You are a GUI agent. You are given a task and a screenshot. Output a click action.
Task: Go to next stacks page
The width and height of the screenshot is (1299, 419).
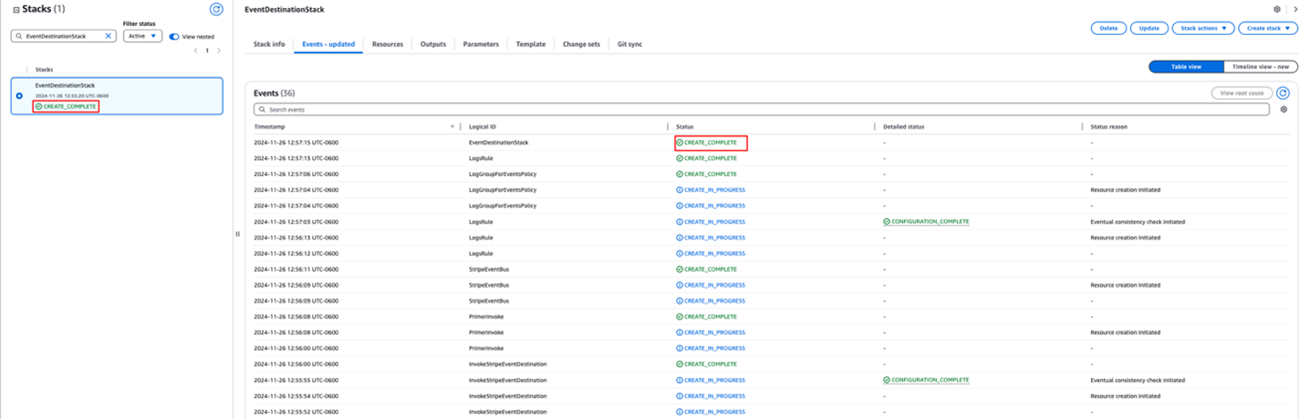(219, 50)
